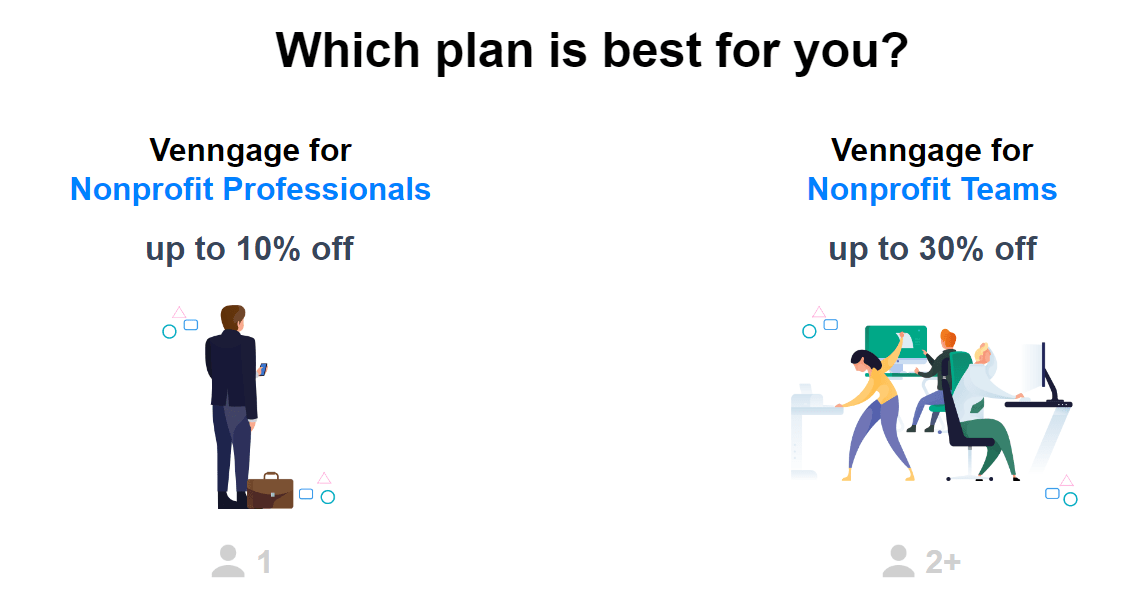Click the teal circle beside the briefcase
The width and height of the screenshot is (1134, 600).
pyautogui.click(x=328, y=497)
